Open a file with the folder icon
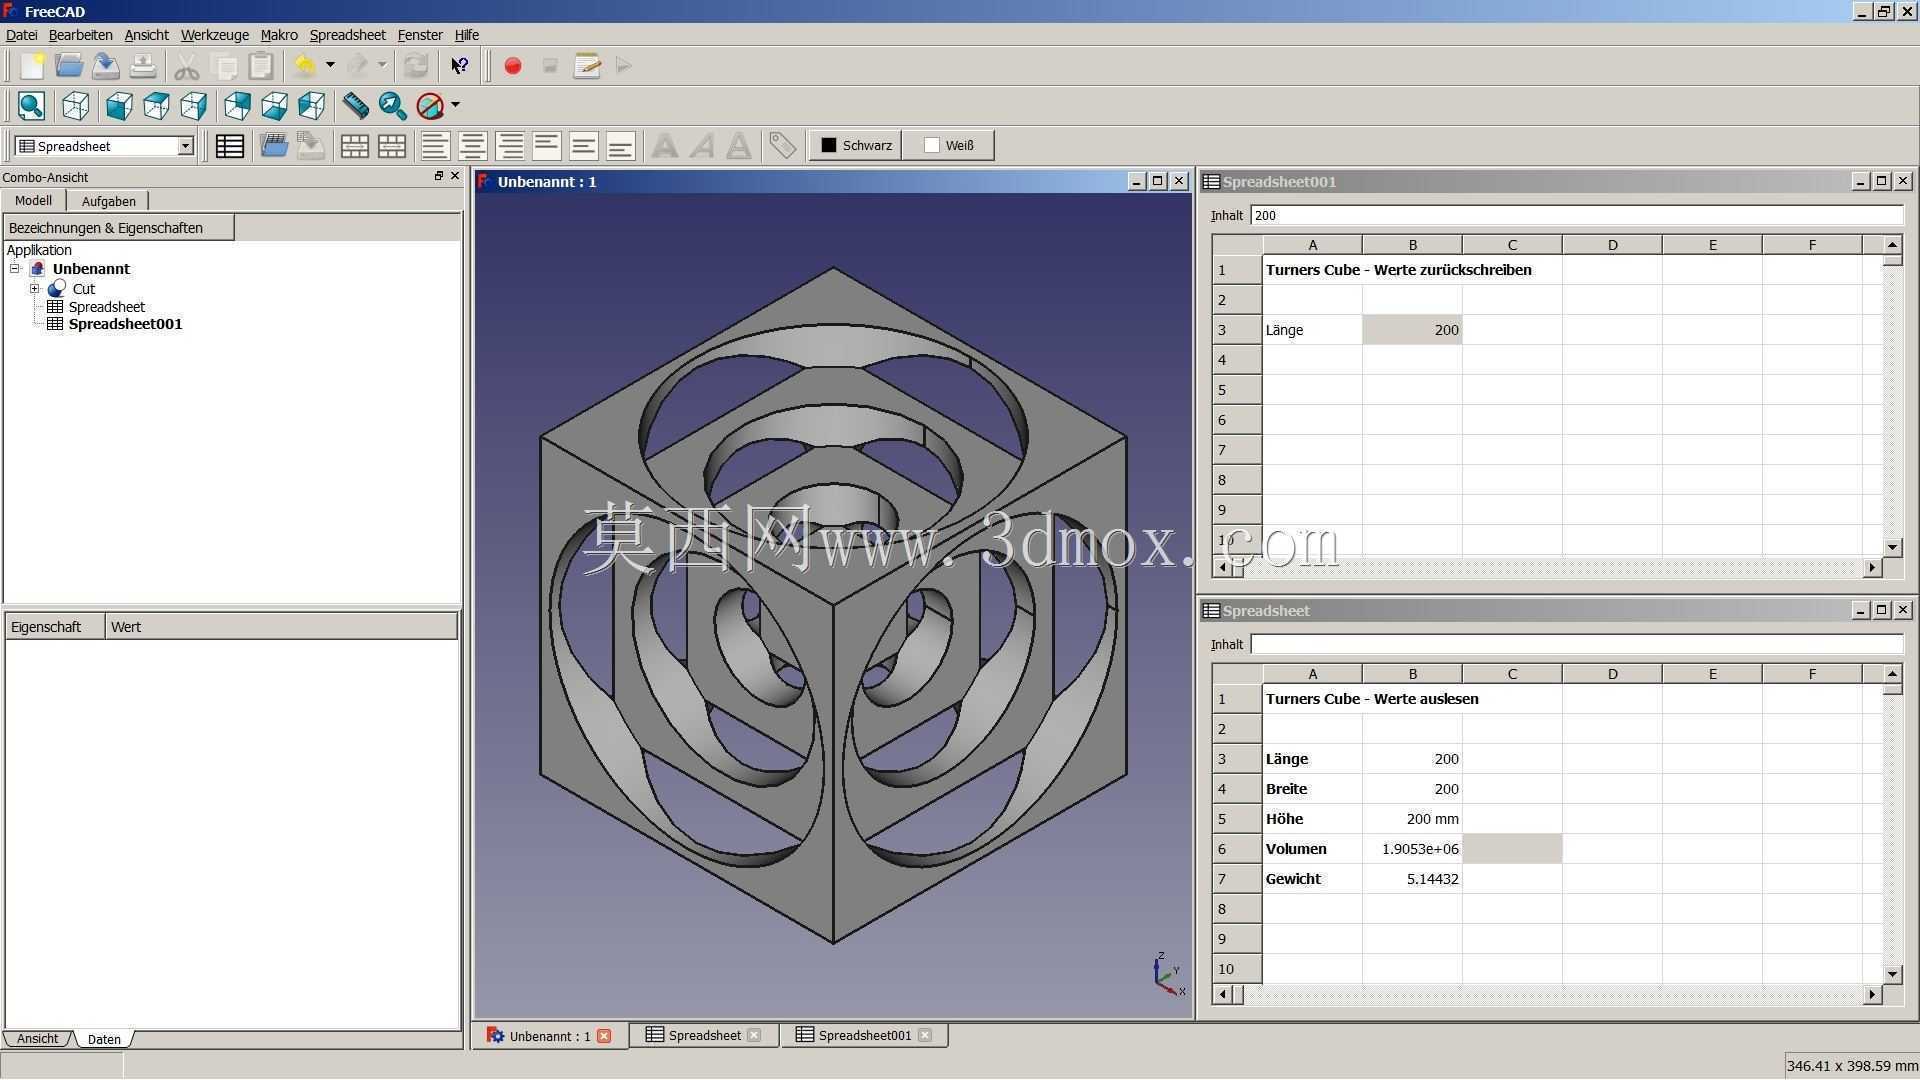Viewport: 1920px width, 1080px height. pyautogui.click(x=69, y=66)
